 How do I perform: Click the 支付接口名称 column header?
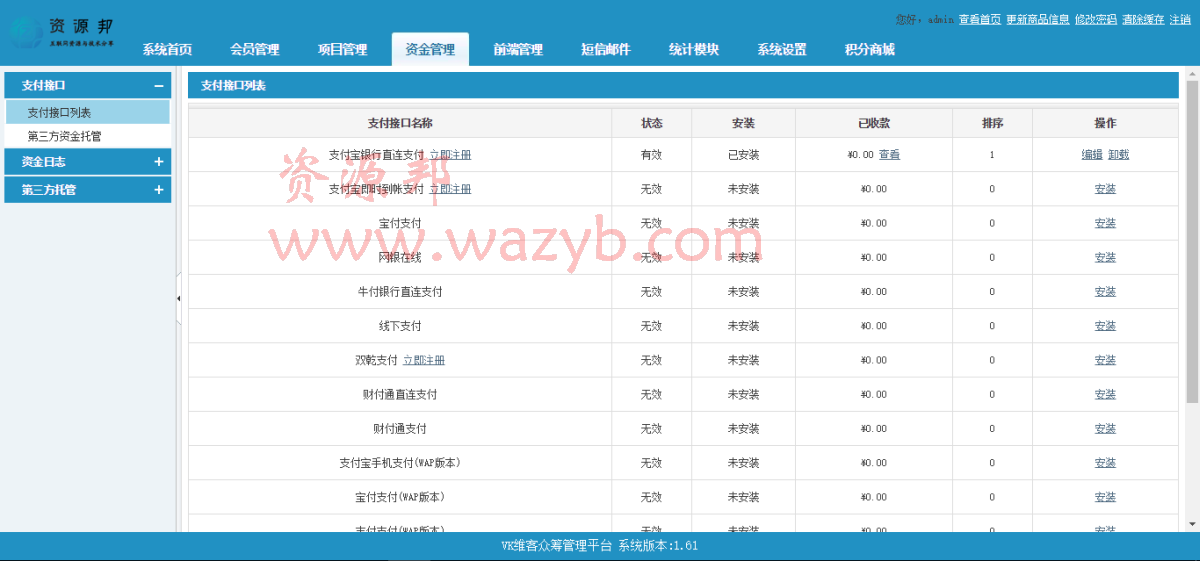400,123
